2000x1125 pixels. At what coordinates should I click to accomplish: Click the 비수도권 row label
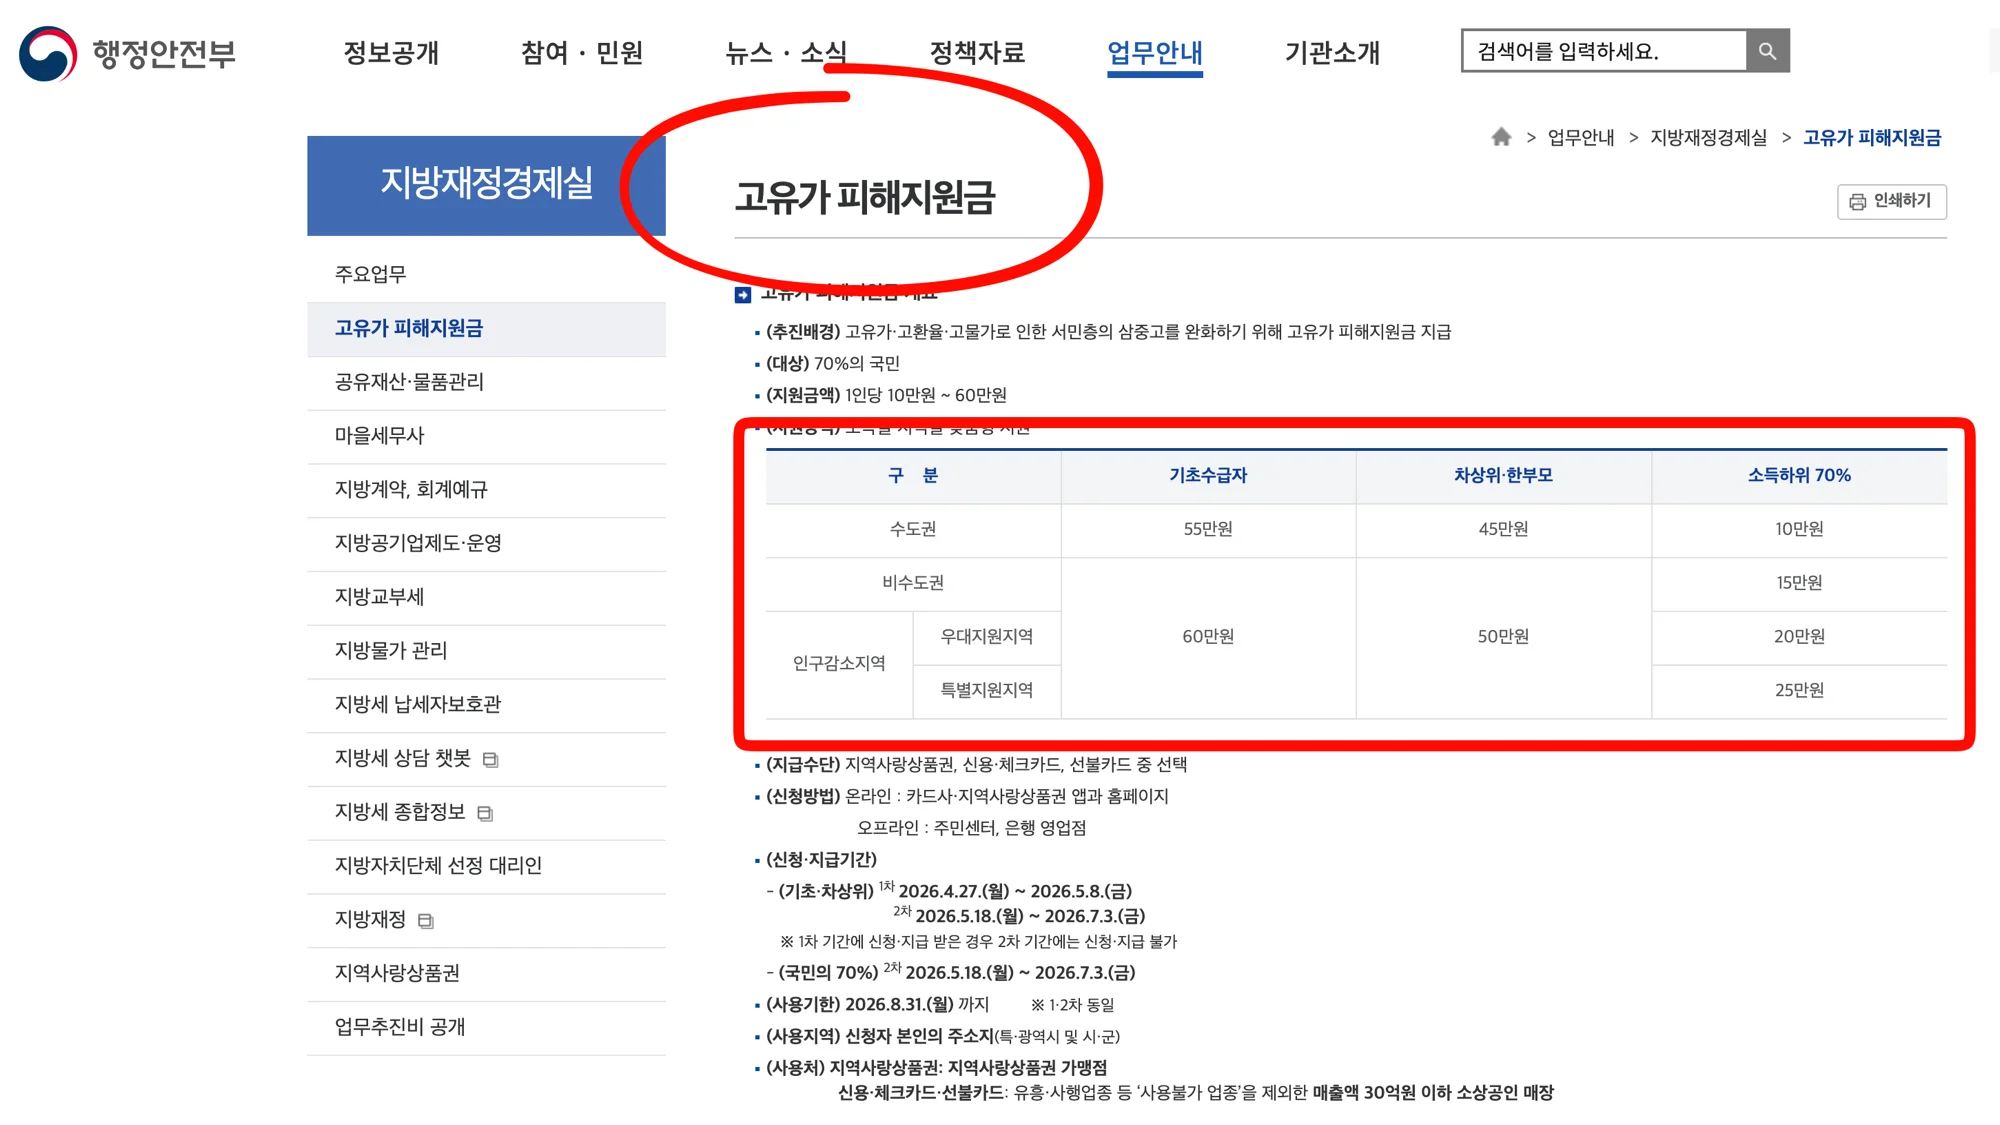pyautogui.click(x=913, y=583)
